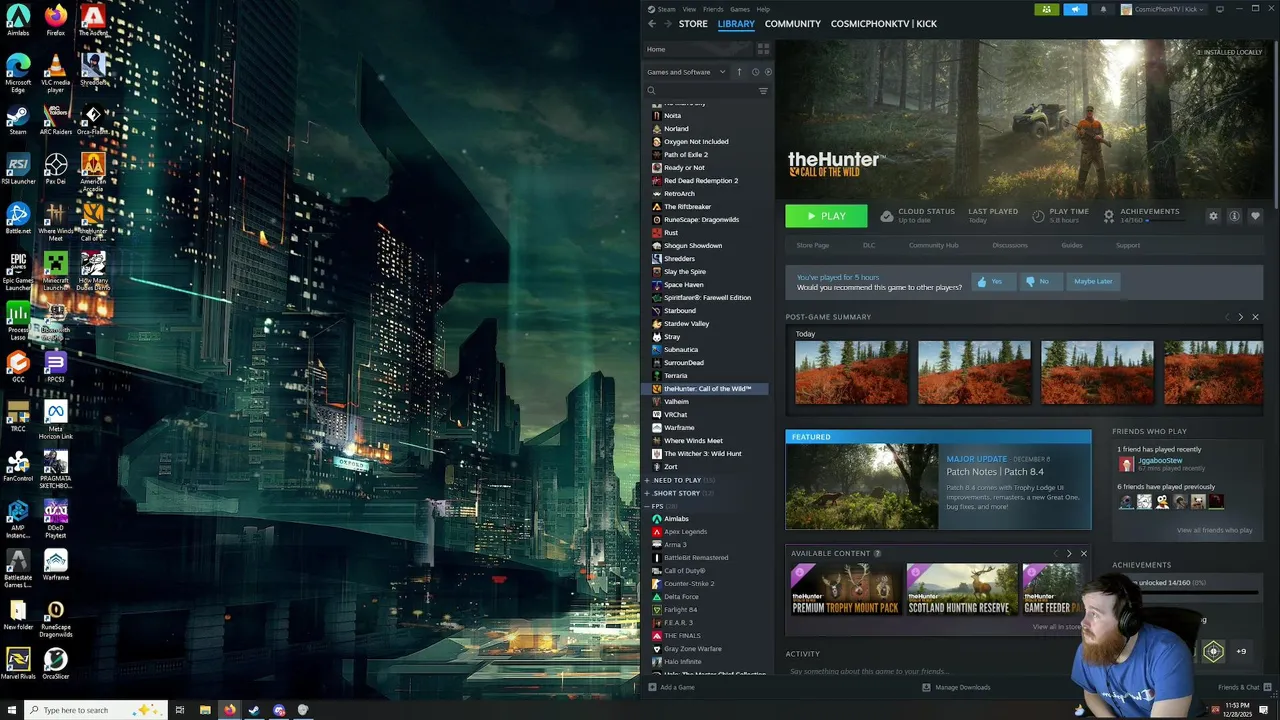Go to STORE tab
The height and width of the screenshot is (720, 1280).
tap(693, 23)
